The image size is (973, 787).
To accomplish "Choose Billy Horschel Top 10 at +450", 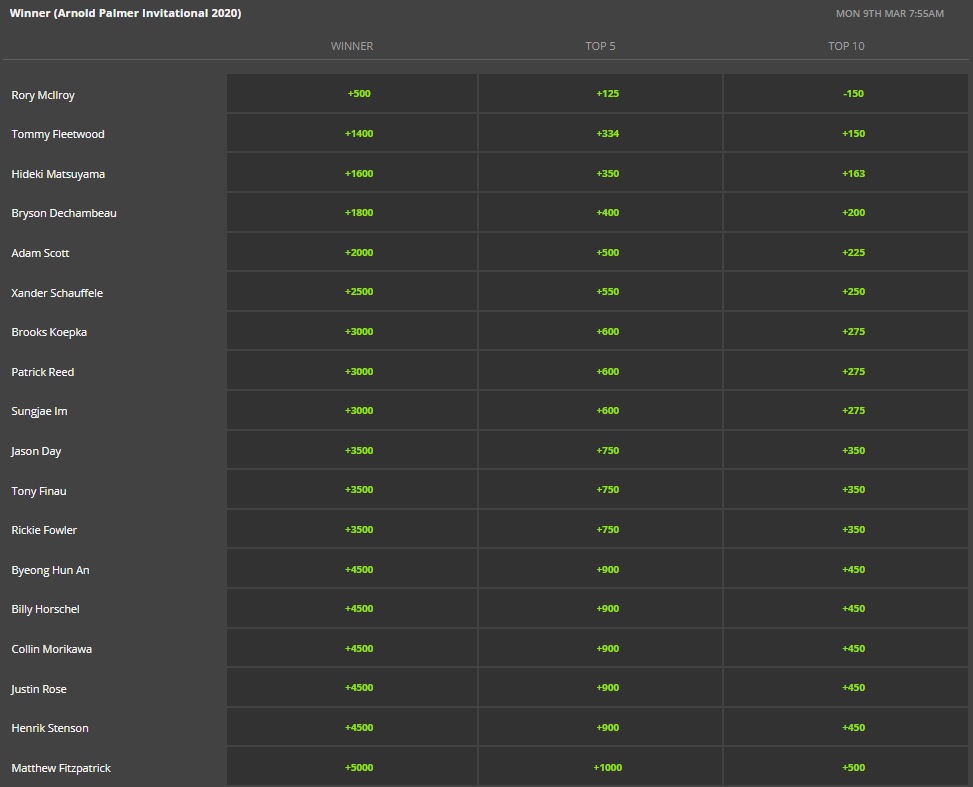I will [x=845, y=608].
